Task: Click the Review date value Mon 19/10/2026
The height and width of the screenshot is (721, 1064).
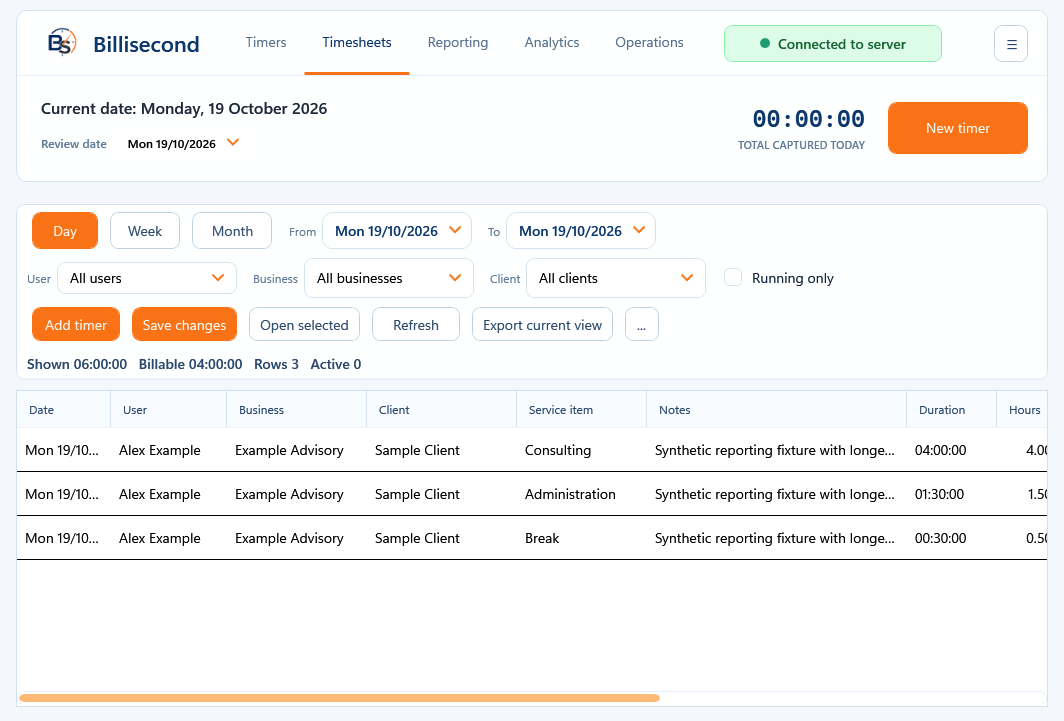Action: 172,144
